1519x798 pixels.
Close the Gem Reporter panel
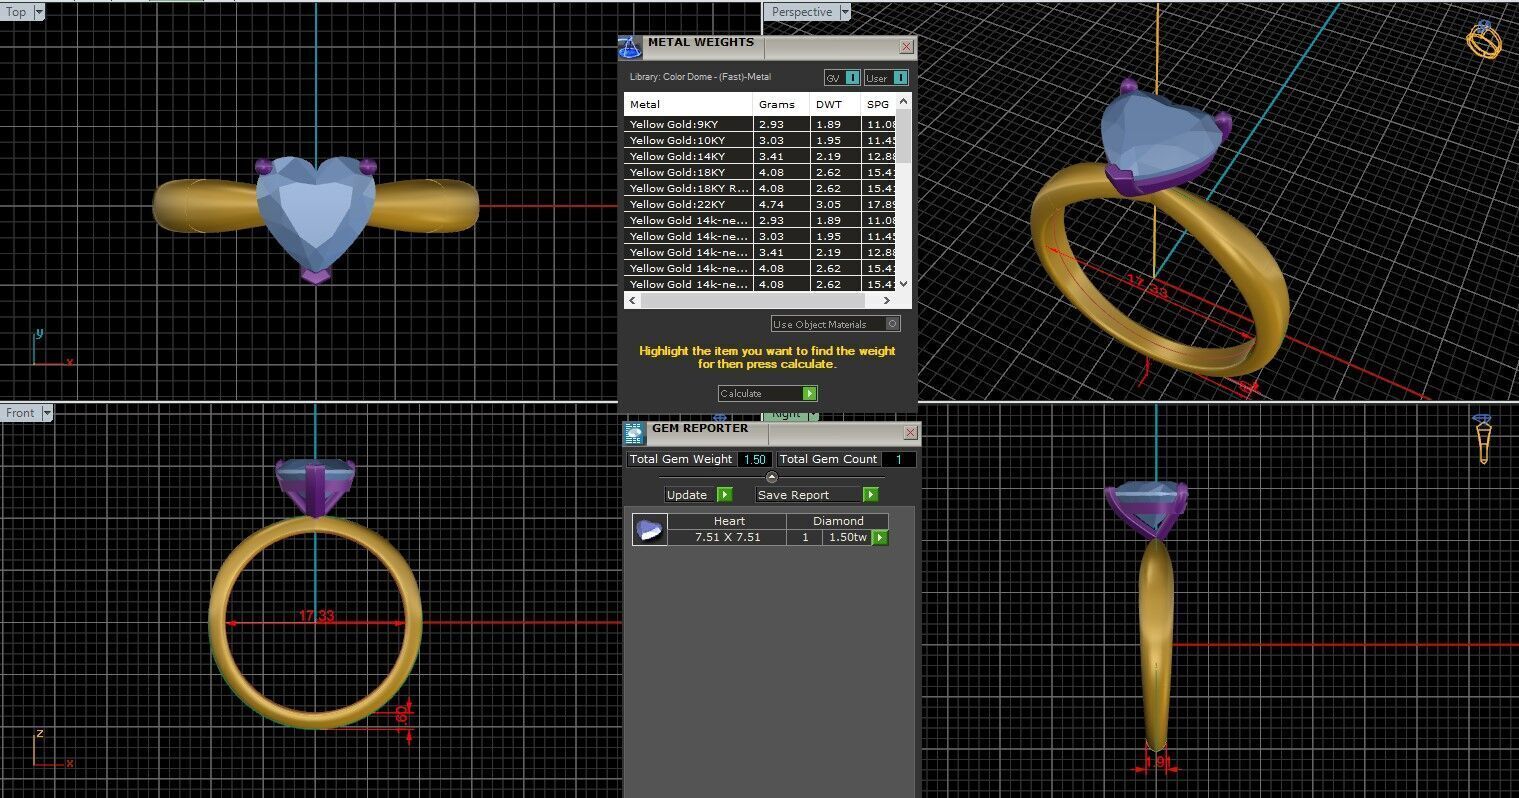[910, 433]
